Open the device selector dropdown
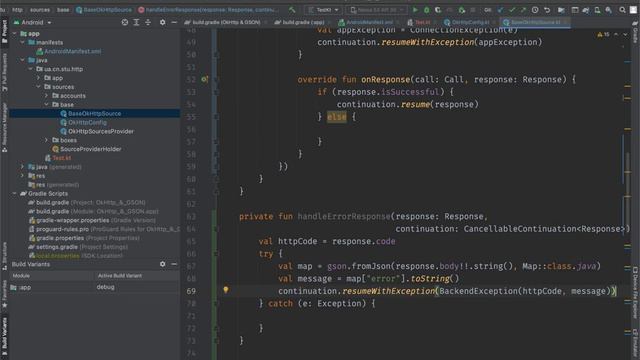This screenshot has height=360, width=640. (x=377, y=10)
